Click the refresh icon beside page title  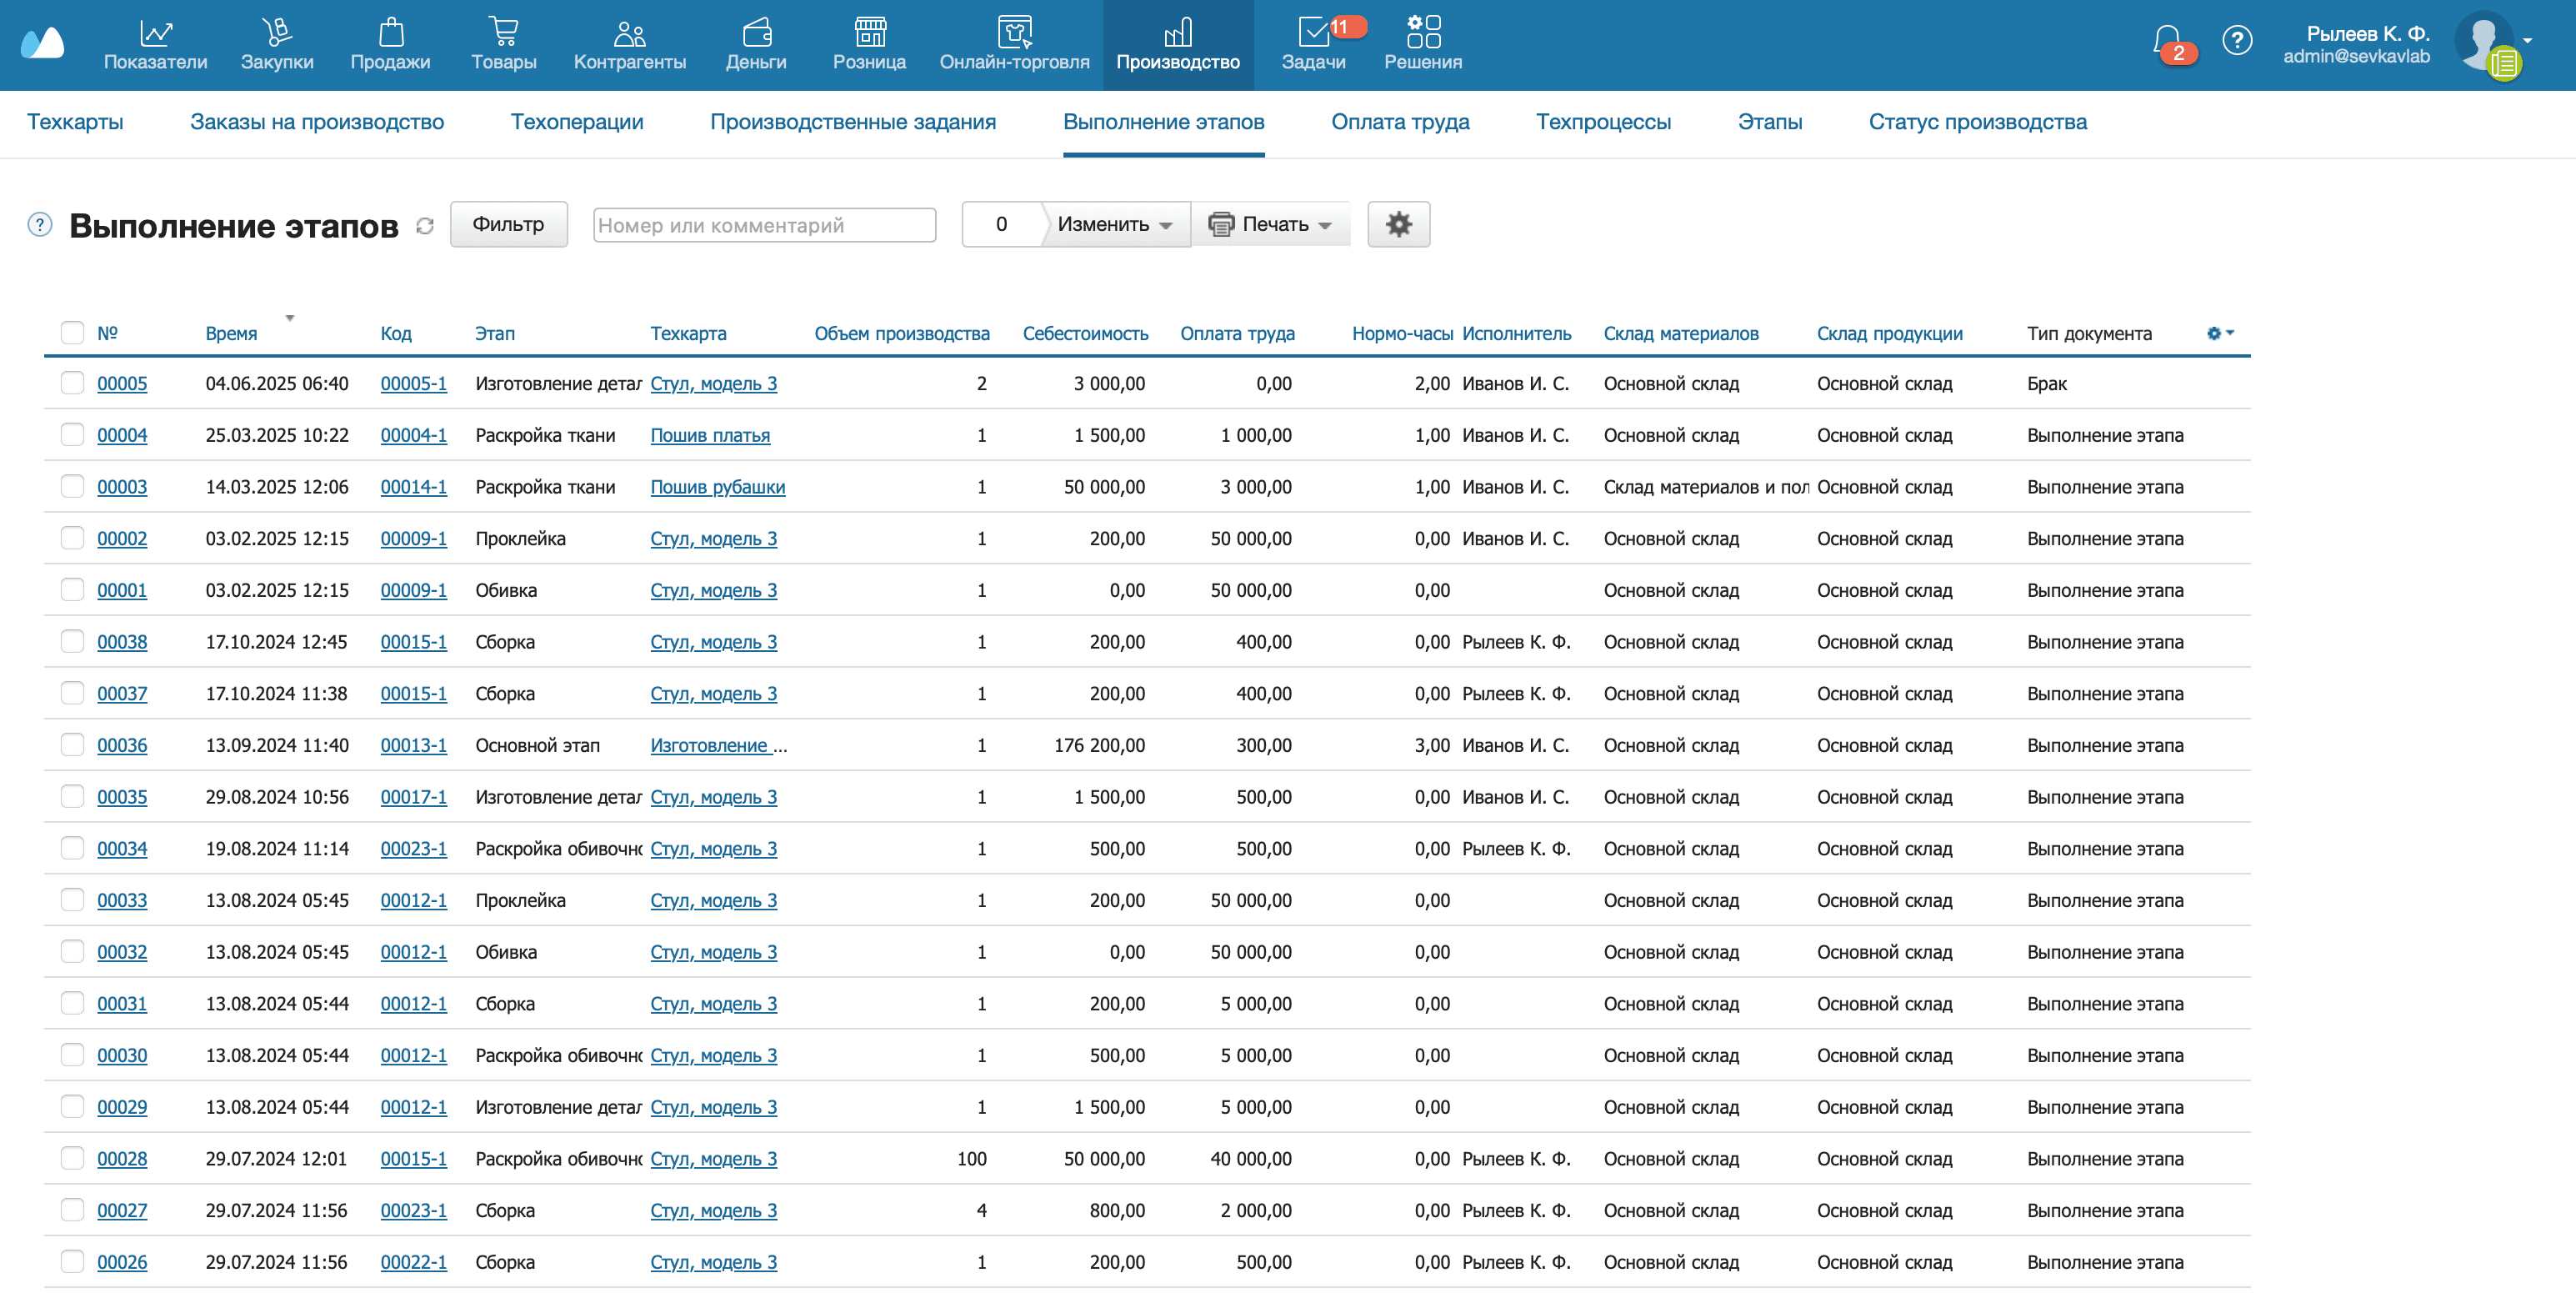click(x=425, y=226)
